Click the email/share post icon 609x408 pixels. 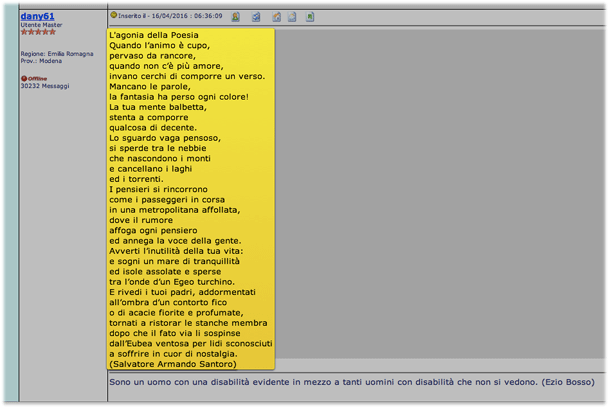[256, 17]
